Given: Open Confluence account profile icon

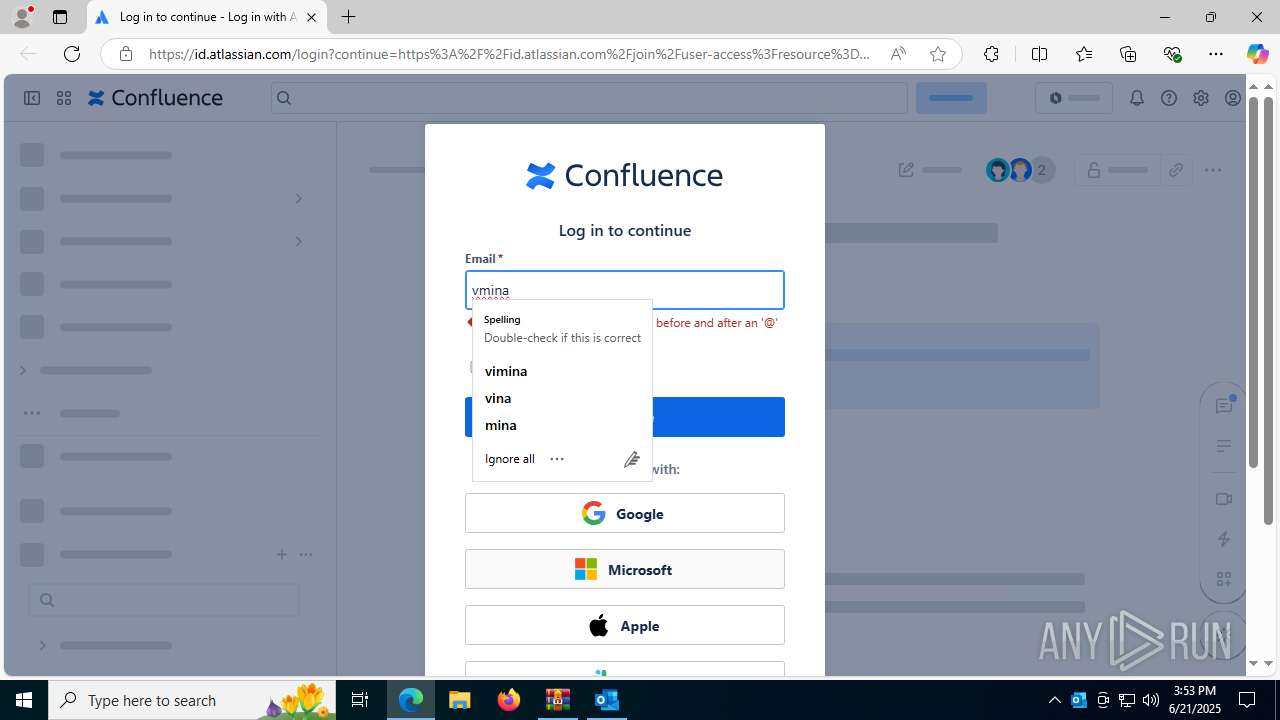Looking at the screenshot, I should (x=1233, y=98).
